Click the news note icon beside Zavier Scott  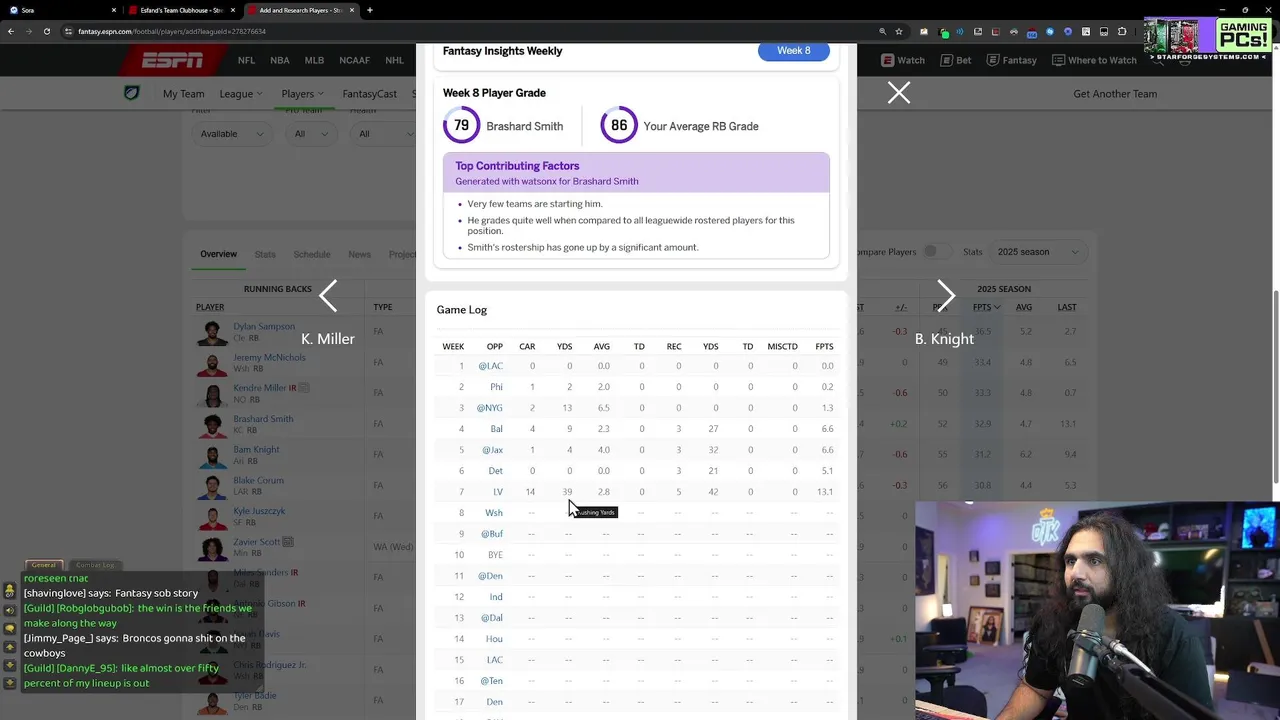[x=288, y=542]
